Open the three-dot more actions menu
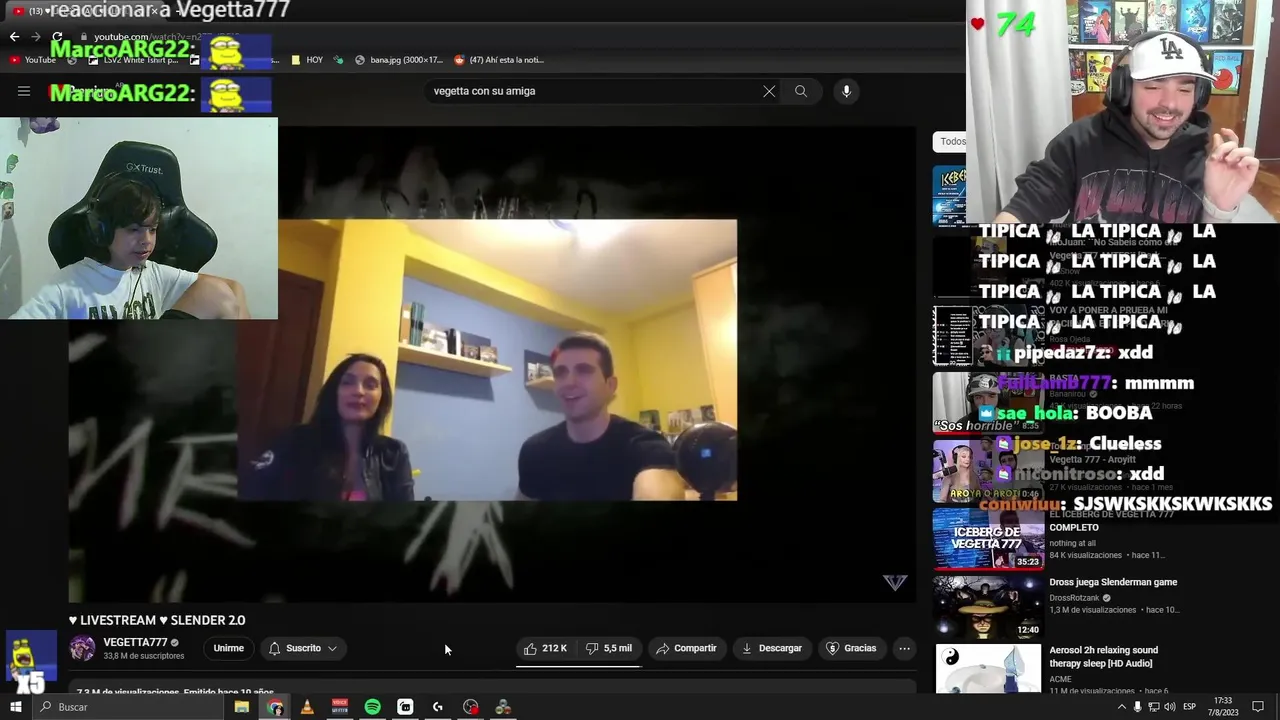1280x720 pixels. coord(904,648)
